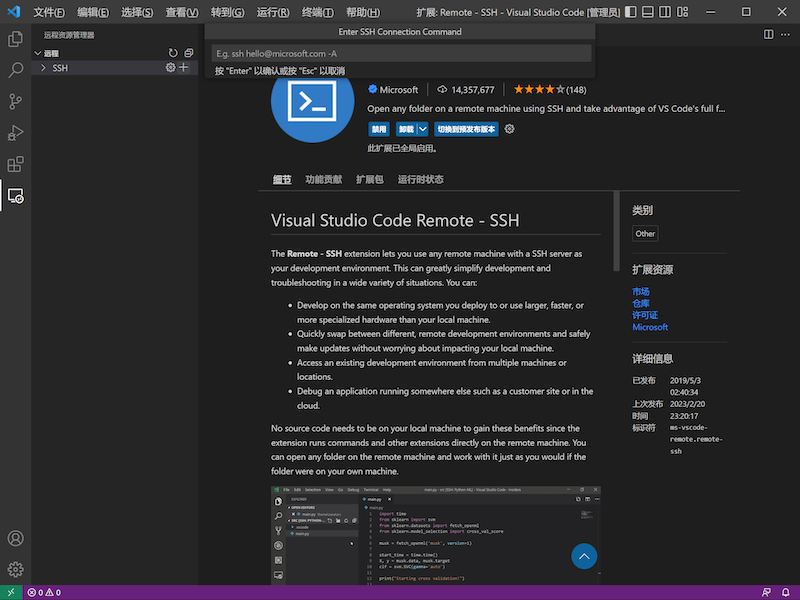Image resolution: width=800 pixels, height=600 pixels.
Task: Collapse the 远程 section header
Action: (x=51, y=53)
